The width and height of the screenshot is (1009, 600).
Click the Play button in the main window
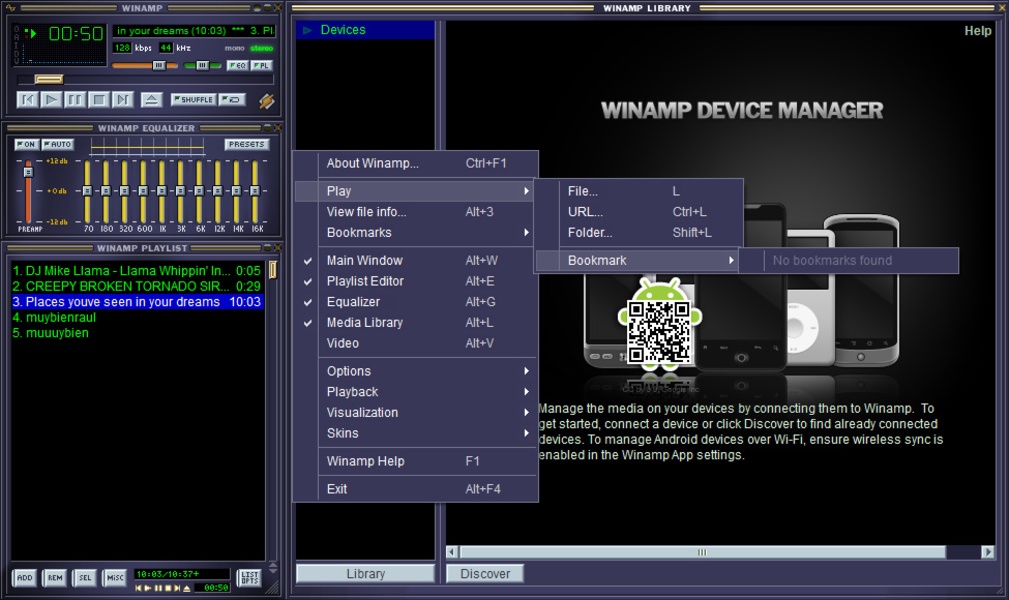click(51, 99)
